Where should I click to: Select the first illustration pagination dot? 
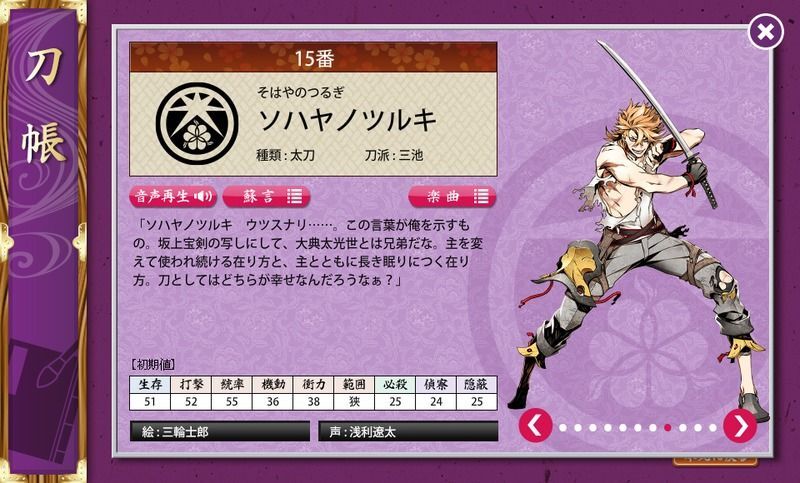(563, 427)
